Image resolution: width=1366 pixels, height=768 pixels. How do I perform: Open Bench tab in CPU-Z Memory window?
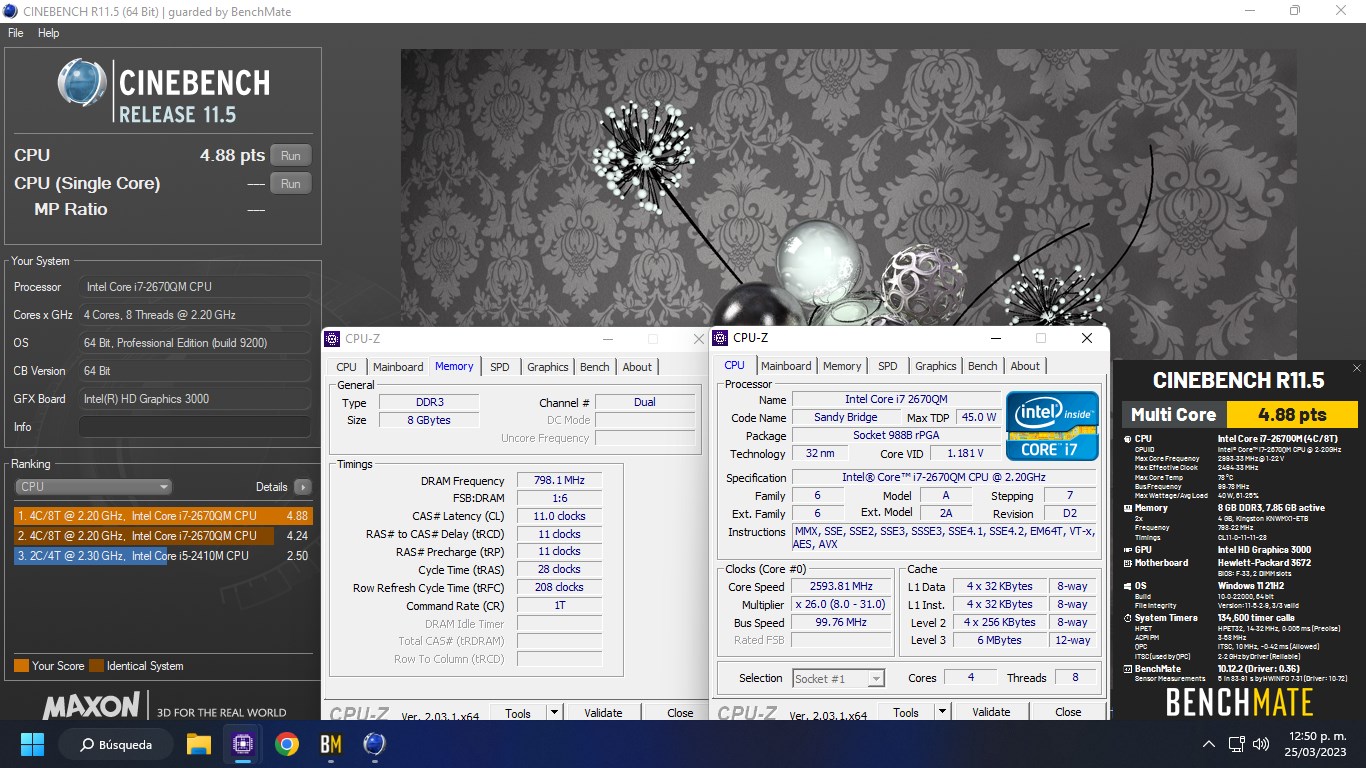pyautogui.click(x=595, y=367)
